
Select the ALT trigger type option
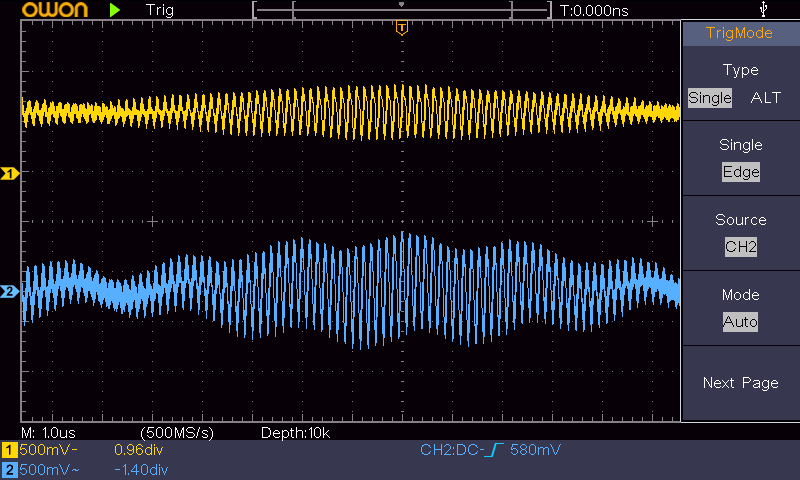coord(765,98)
